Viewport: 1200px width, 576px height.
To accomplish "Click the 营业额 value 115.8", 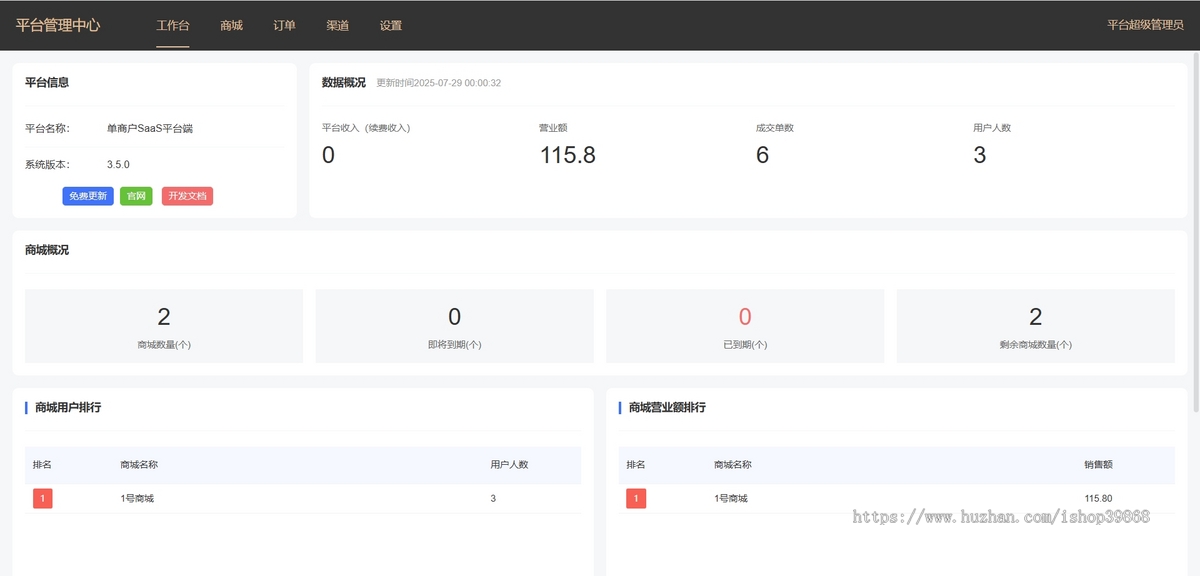I will [567, 155].
